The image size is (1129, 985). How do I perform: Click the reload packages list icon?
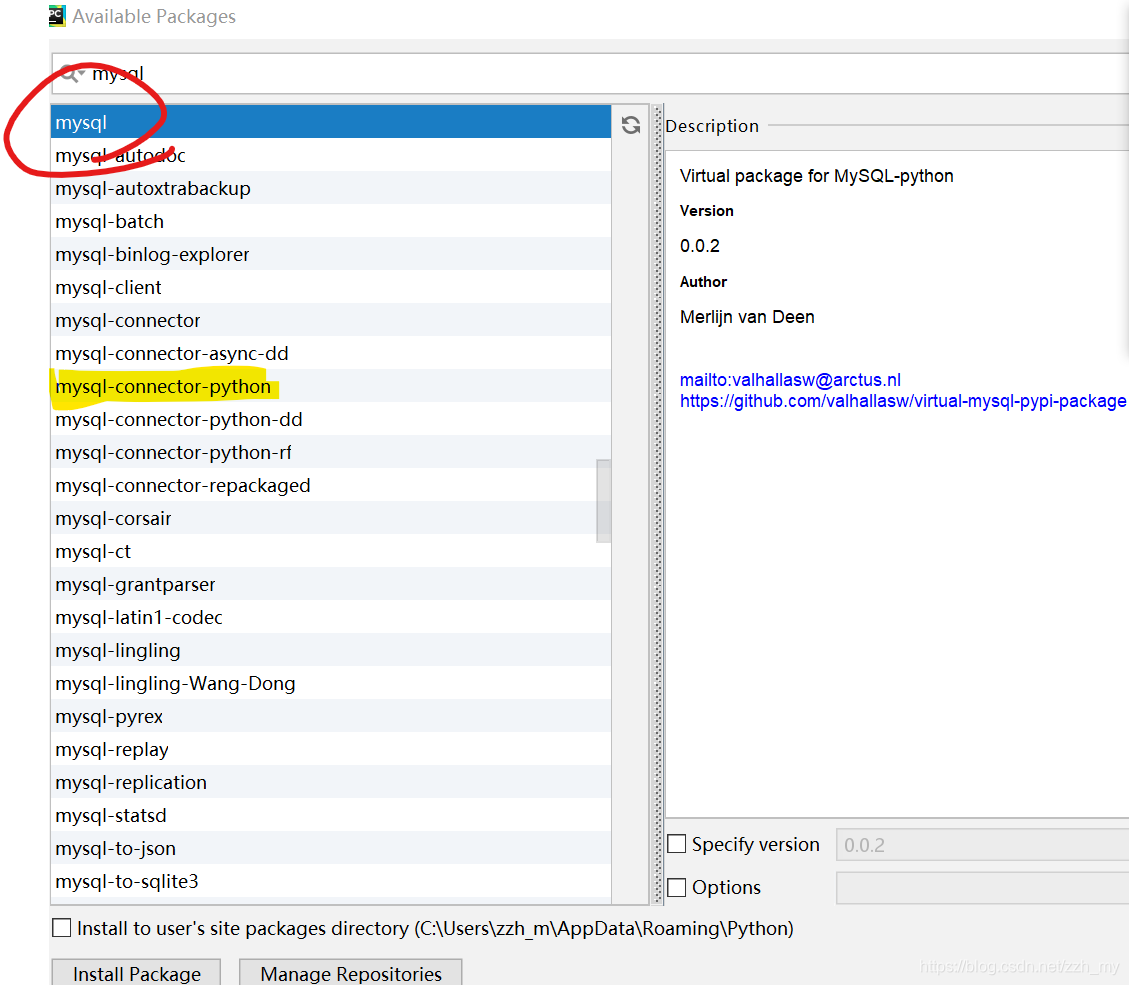tap(631, 125)
